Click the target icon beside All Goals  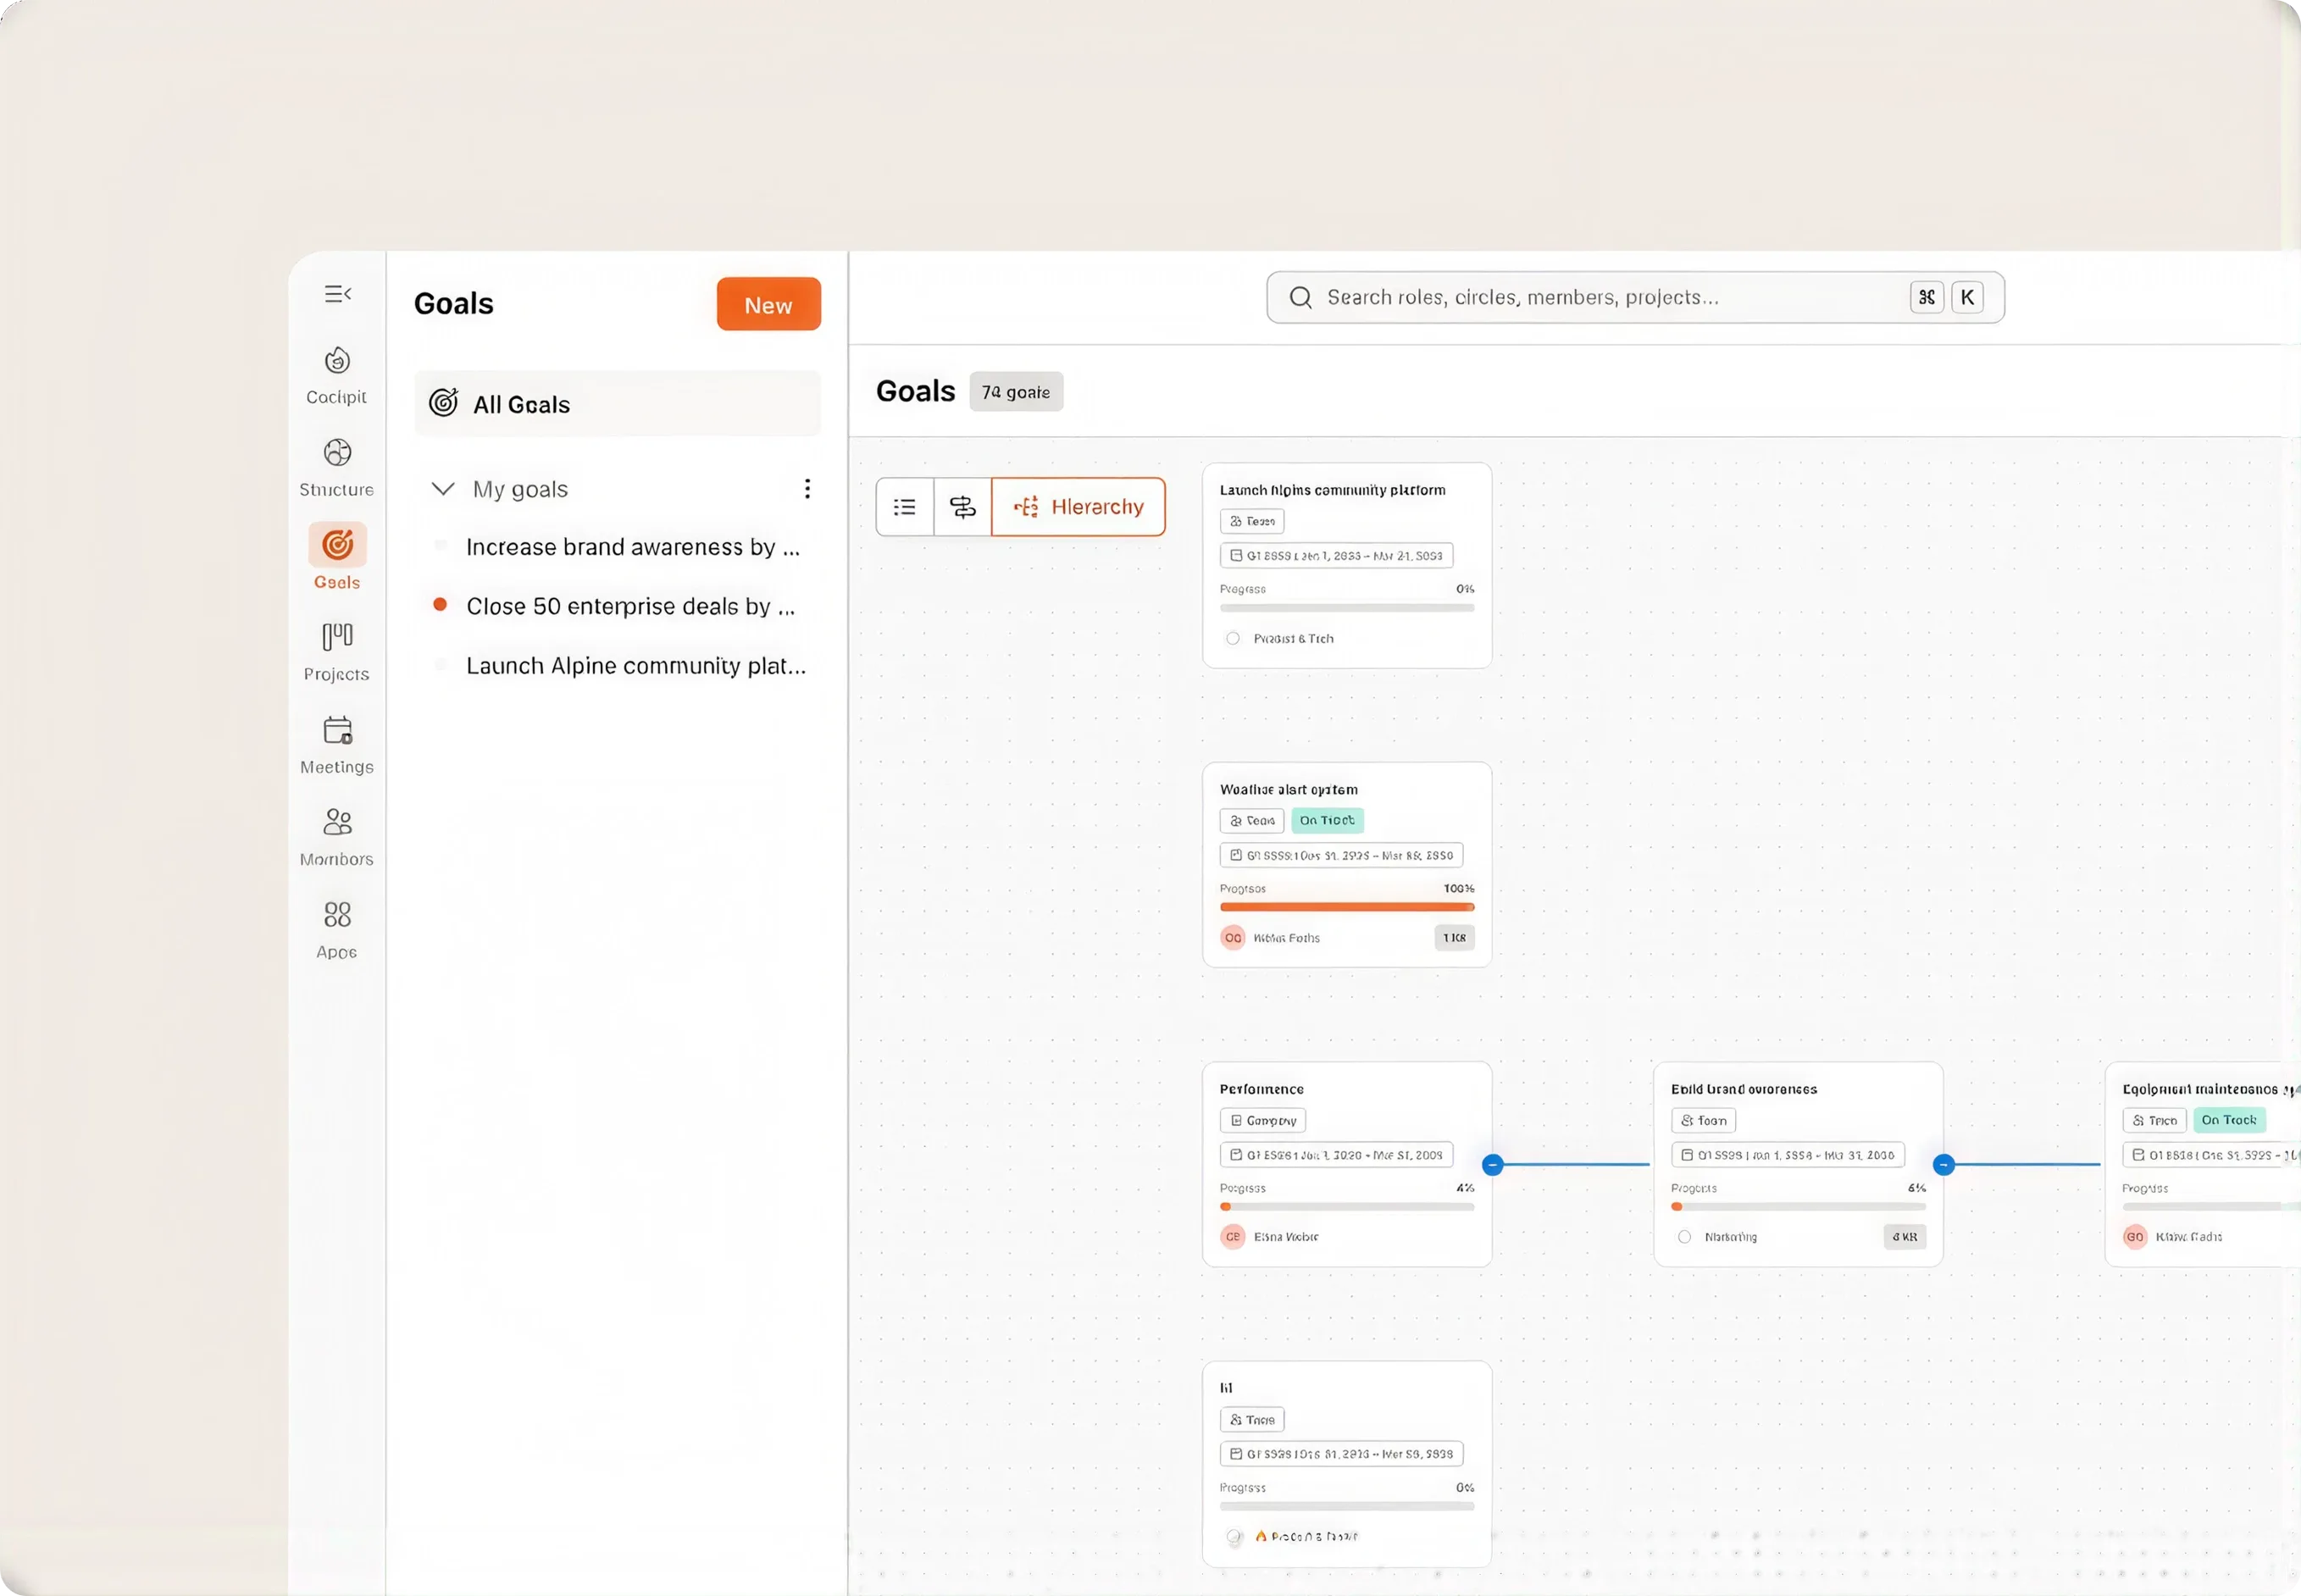tap(443, 403)
